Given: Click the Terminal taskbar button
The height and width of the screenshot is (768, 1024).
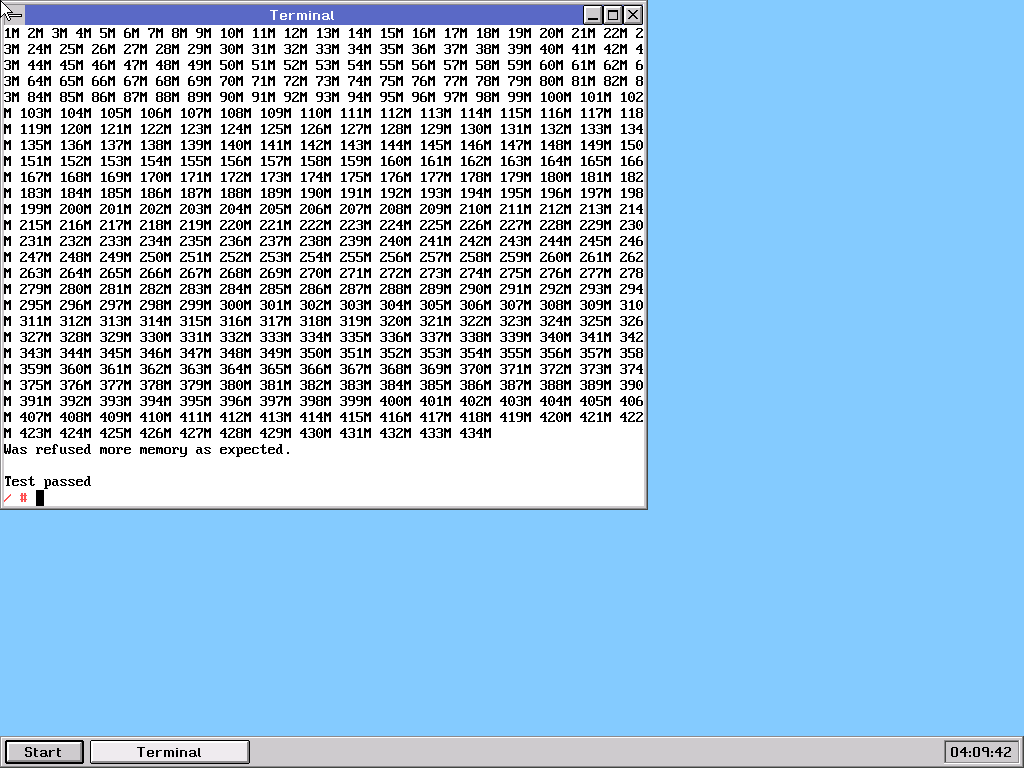Looking at the screenshot, I should [x=169, y=752].
